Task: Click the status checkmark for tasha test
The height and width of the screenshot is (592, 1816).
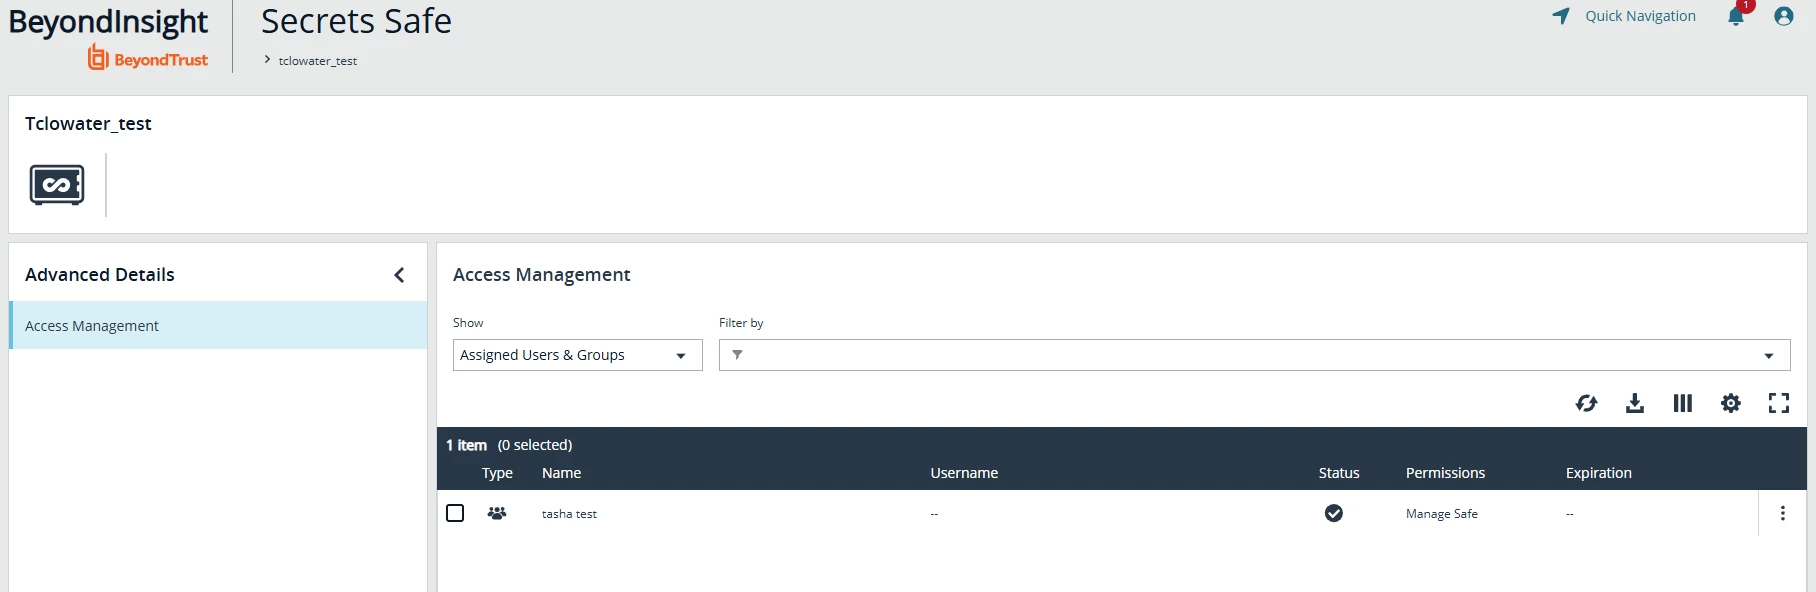Action: point(1334,513)
